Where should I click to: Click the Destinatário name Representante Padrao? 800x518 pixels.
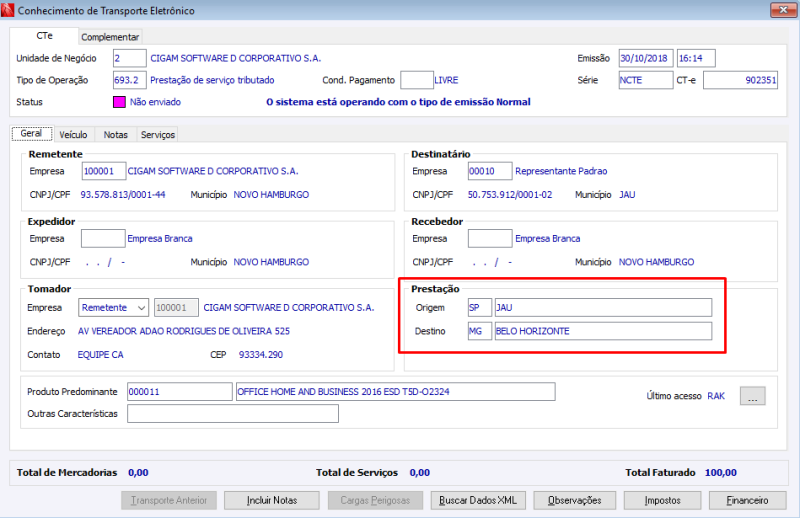pos(561,171)
